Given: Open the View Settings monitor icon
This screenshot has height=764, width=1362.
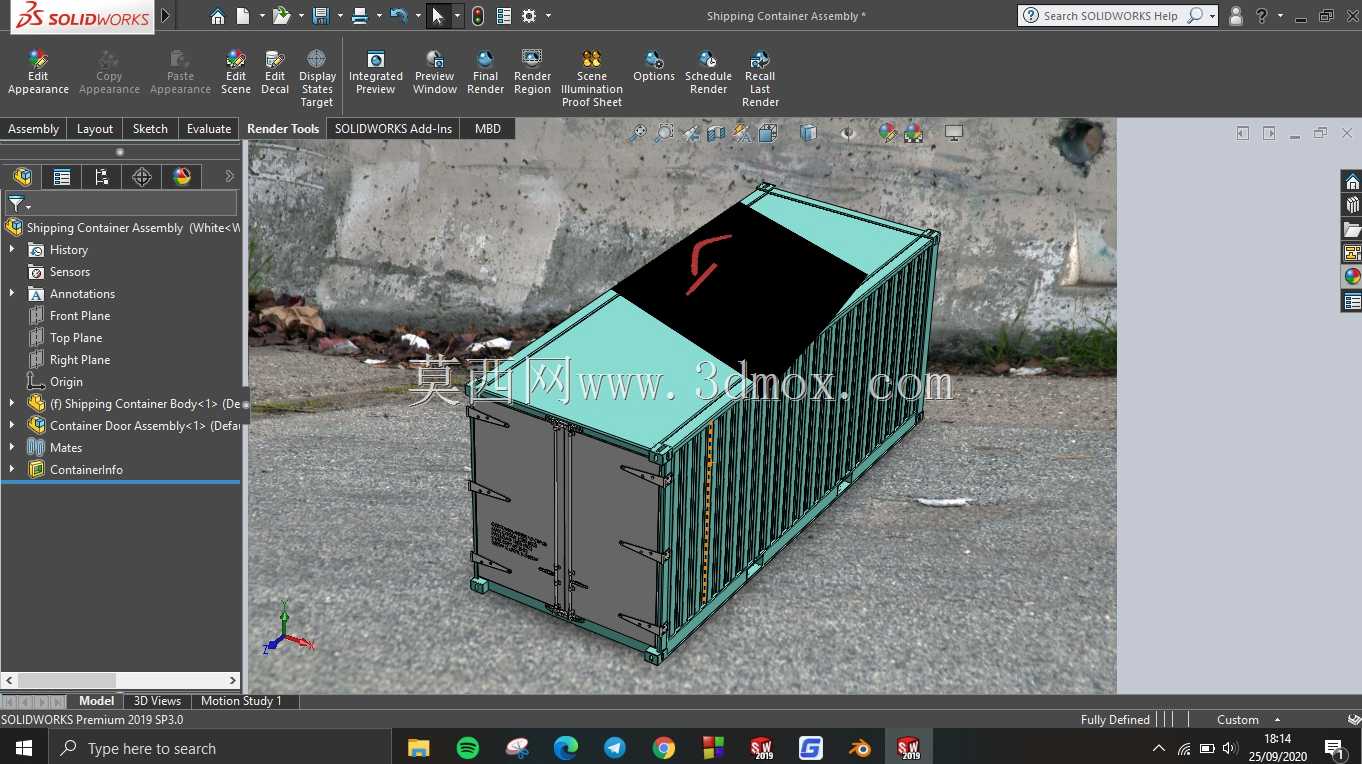Looking at the screenshot, I should tap(954, 133).
